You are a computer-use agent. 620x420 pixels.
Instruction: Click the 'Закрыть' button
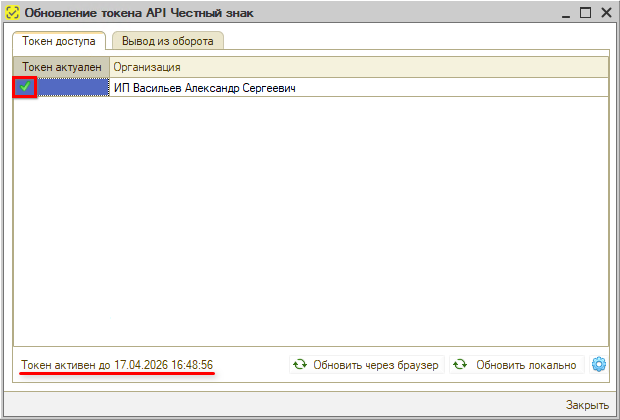[587, 405]
